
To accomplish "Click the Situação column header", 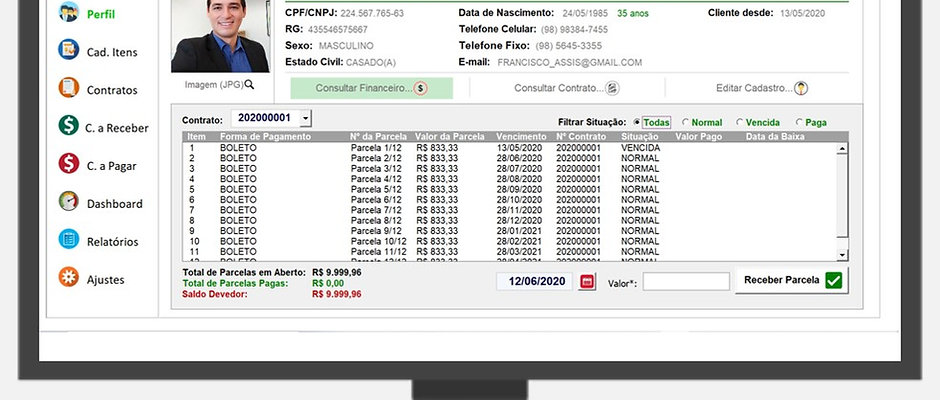I will pyautogui.click(x=641, y=137).
